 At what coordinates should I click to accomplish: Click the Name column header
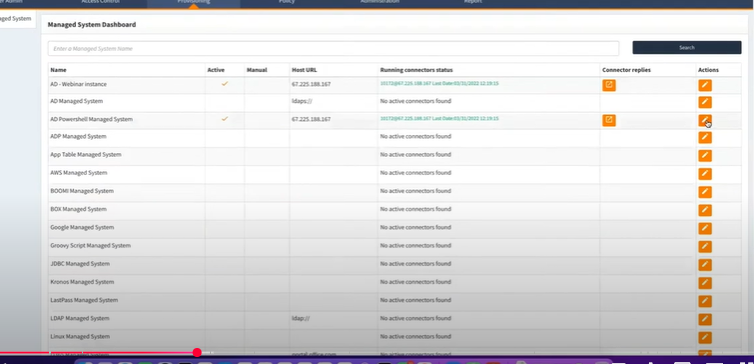[58, 70]
